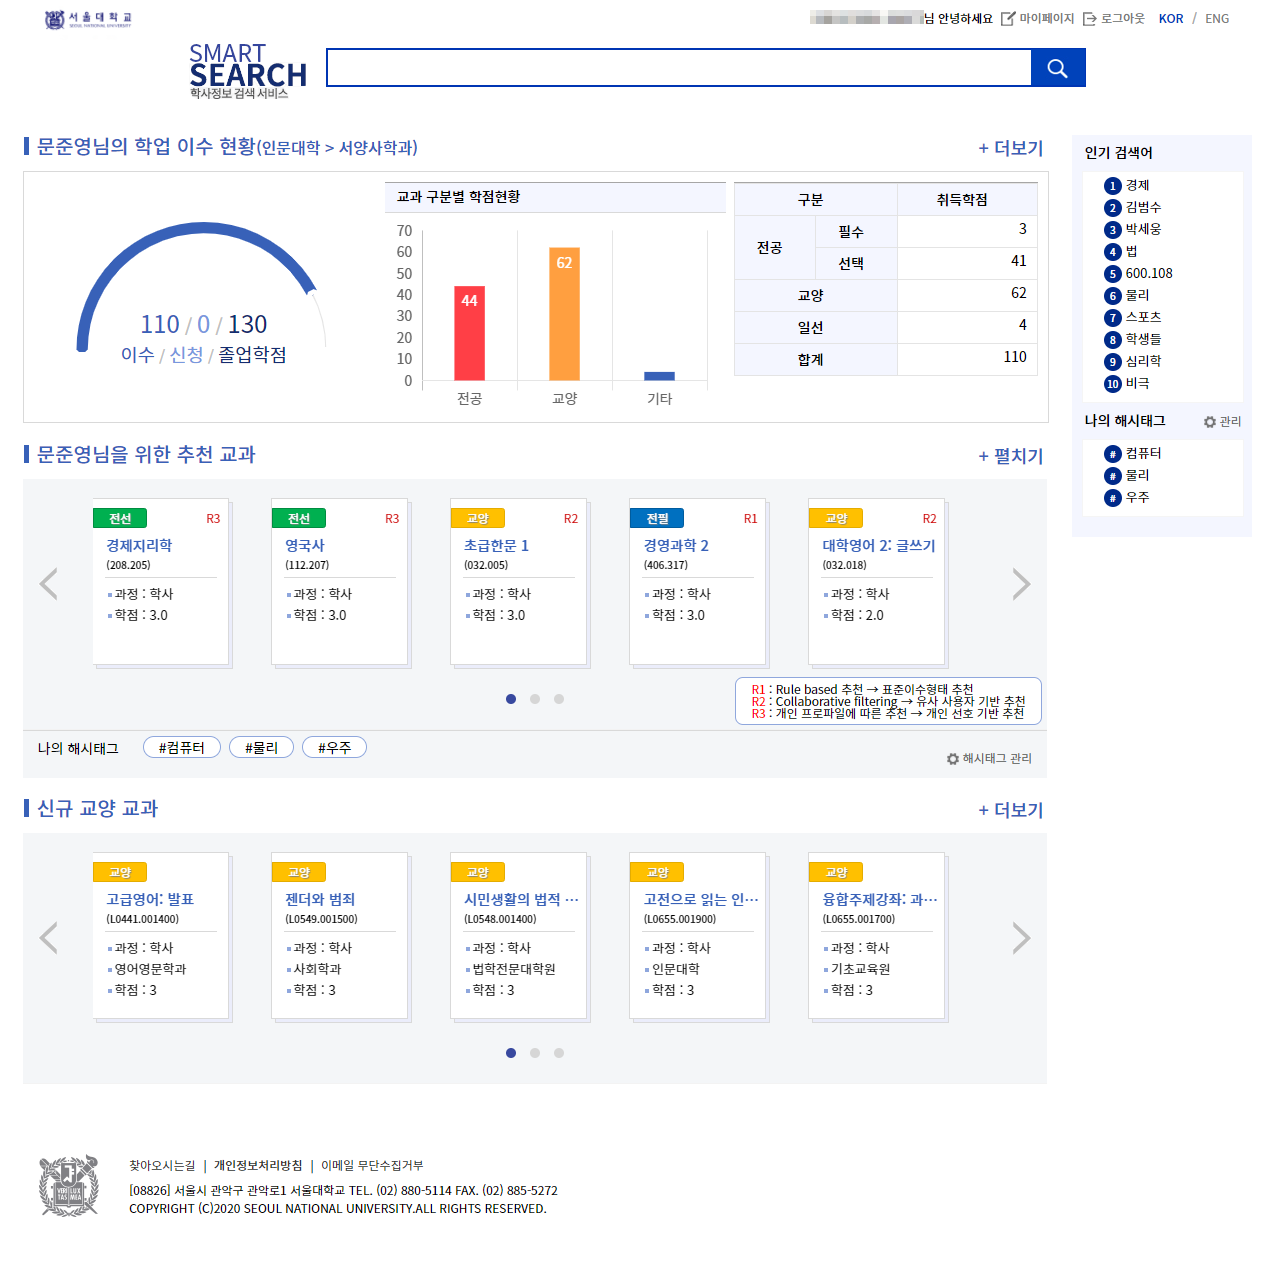This screenshot has width=1275, height=1287.
Task: Go to previous recommended courses with left arrow
Action: [48, 584]
